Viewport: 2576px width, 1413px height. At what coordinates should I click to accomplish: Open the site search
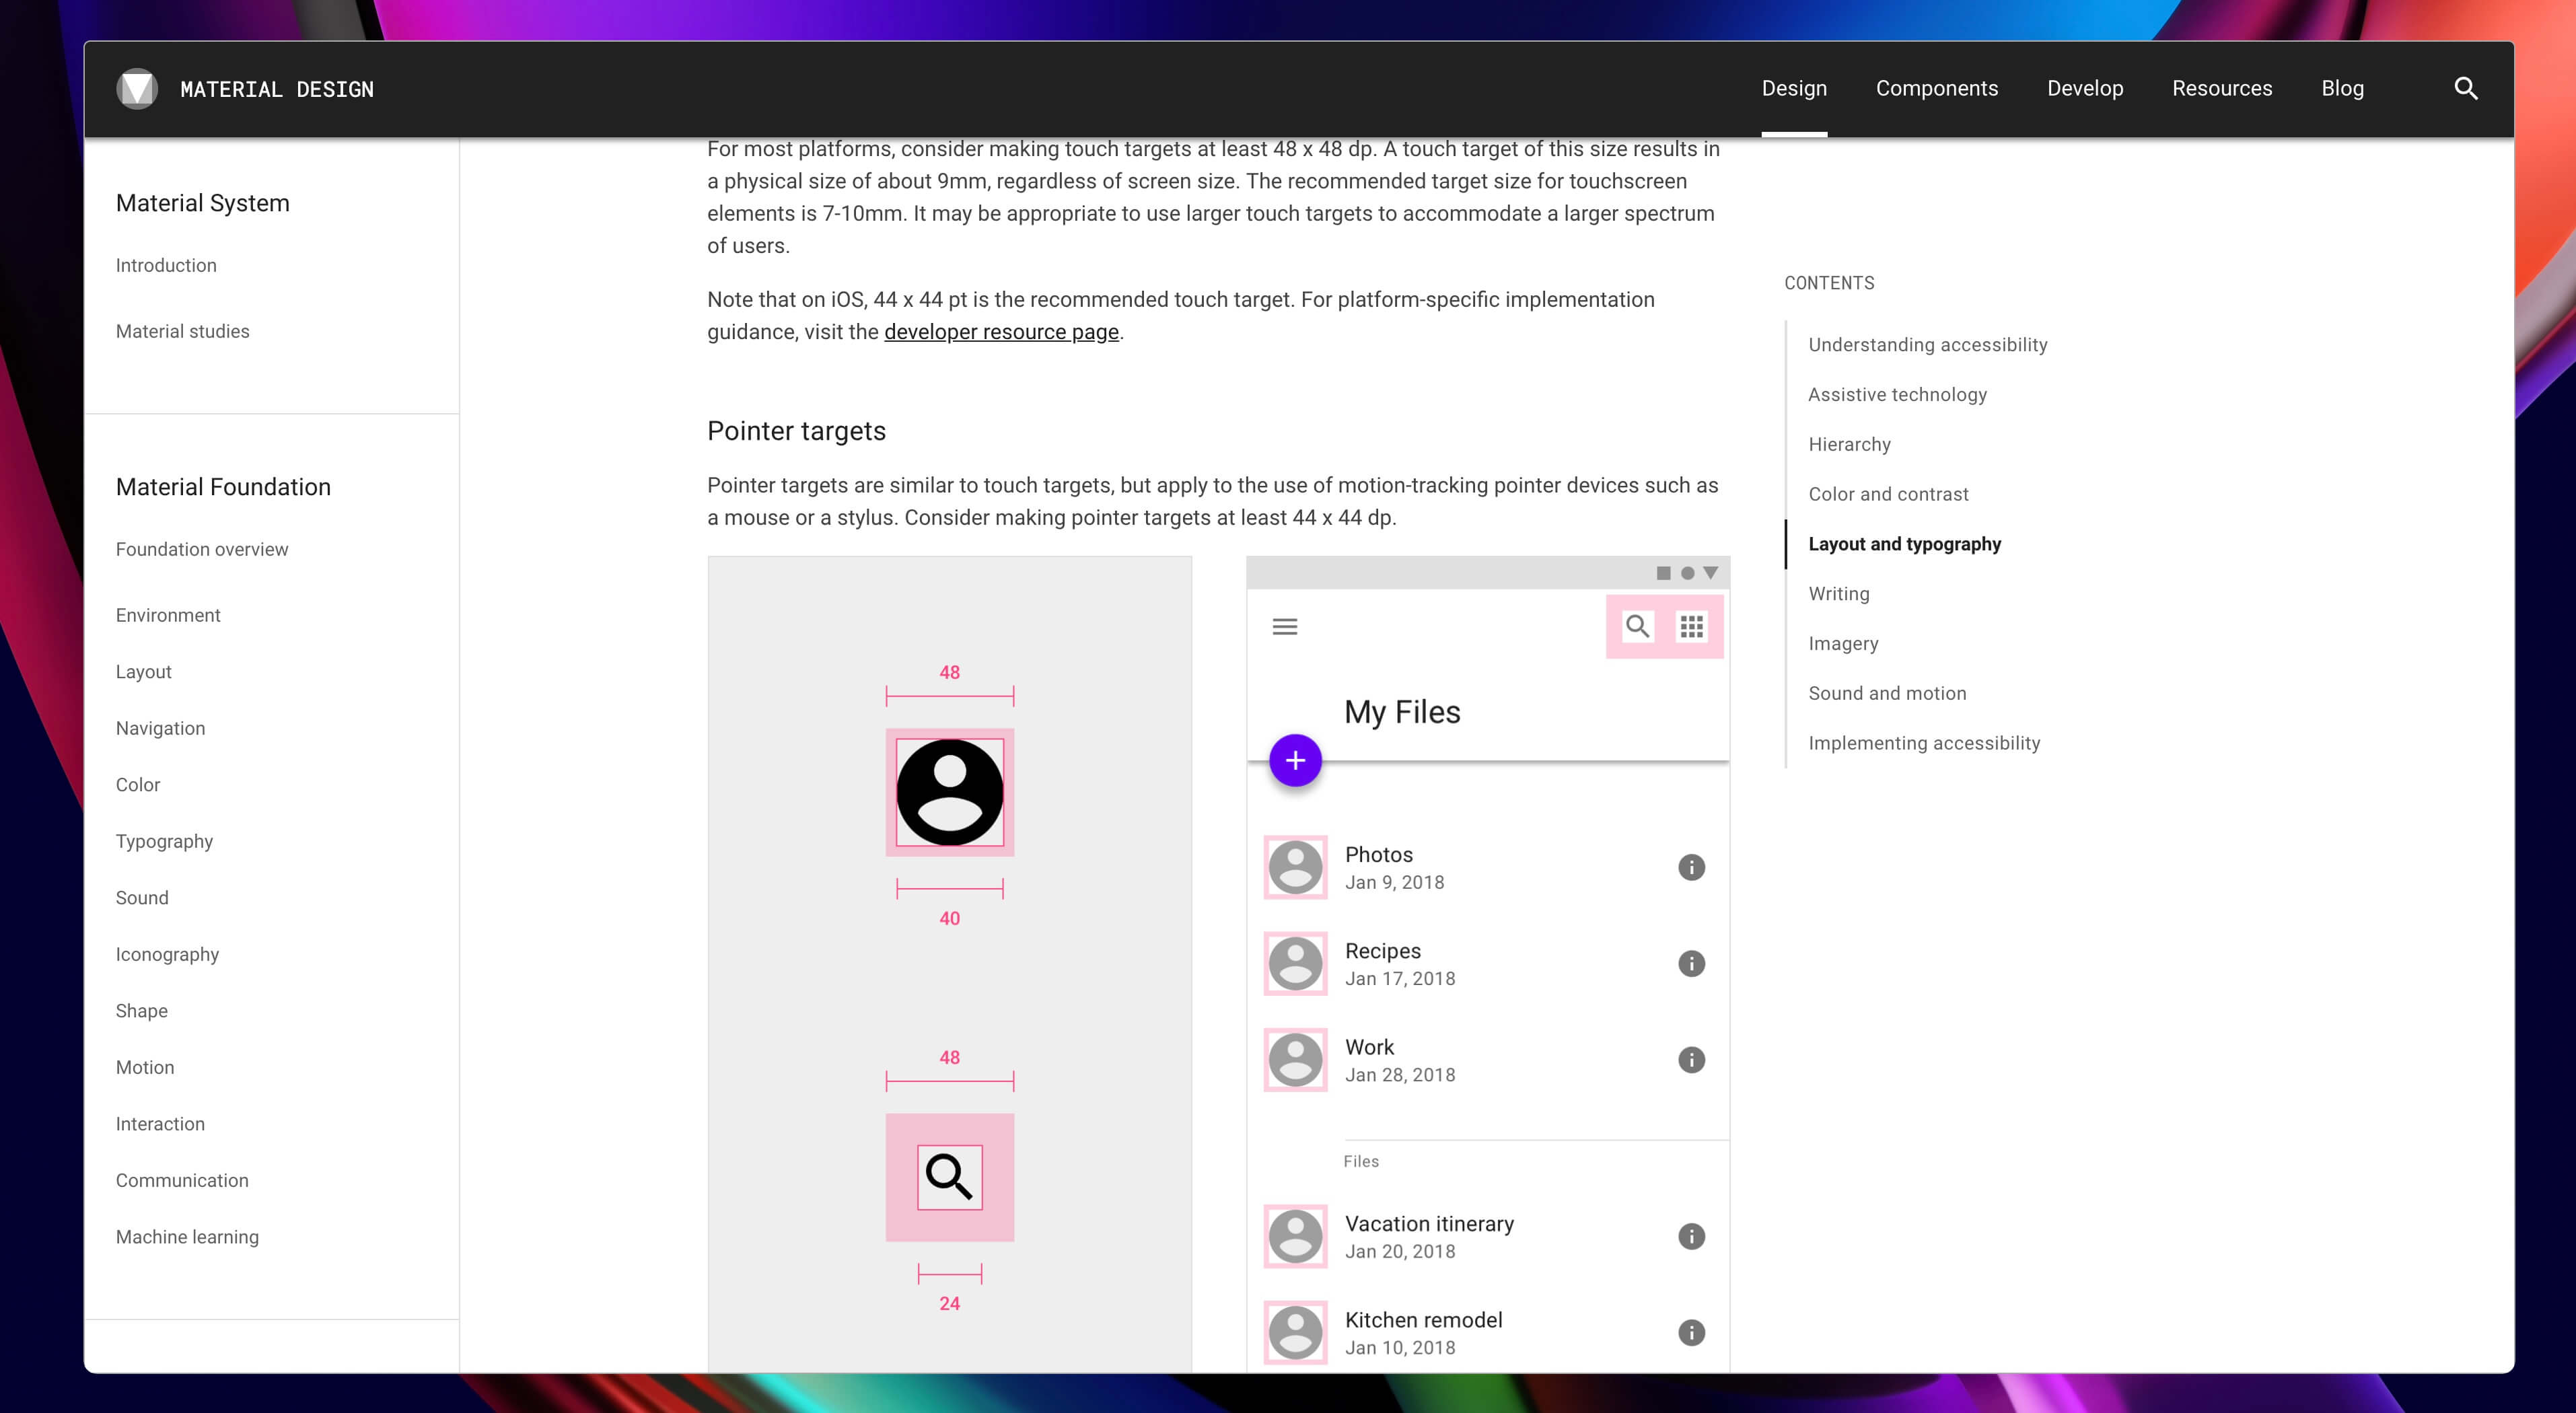click(x=2467, y=88)
